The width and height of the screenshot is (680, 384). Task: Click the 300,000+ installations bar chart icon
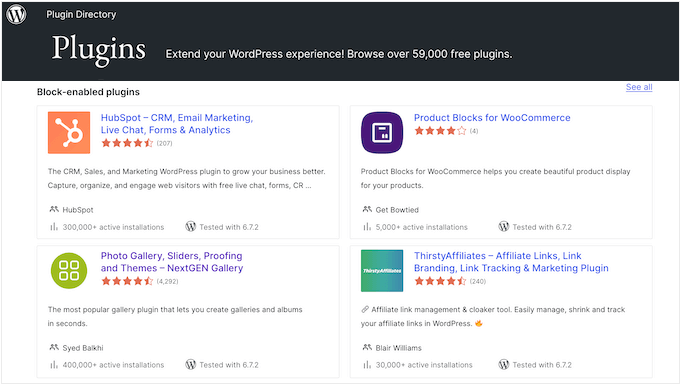54,226
